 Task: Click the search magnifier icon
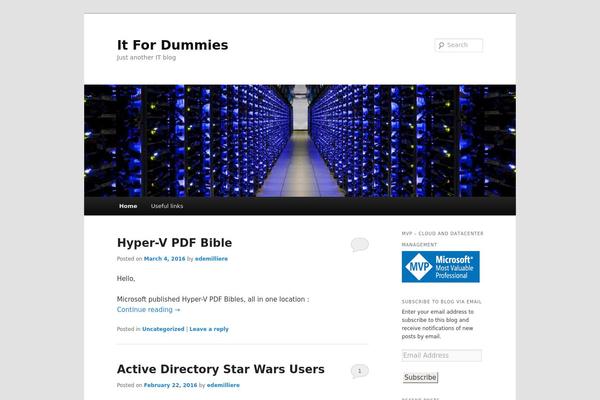pos(441,45)
